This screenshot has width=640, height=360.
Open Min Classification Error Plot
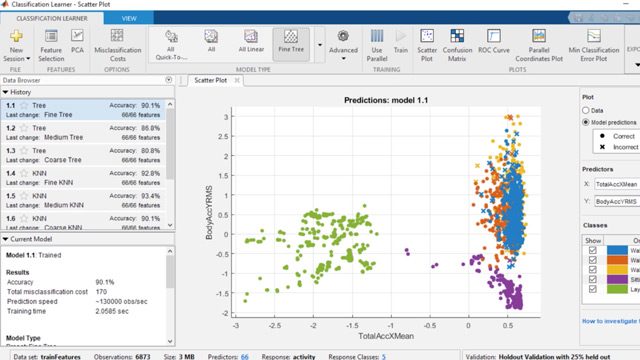pos(593,45)
